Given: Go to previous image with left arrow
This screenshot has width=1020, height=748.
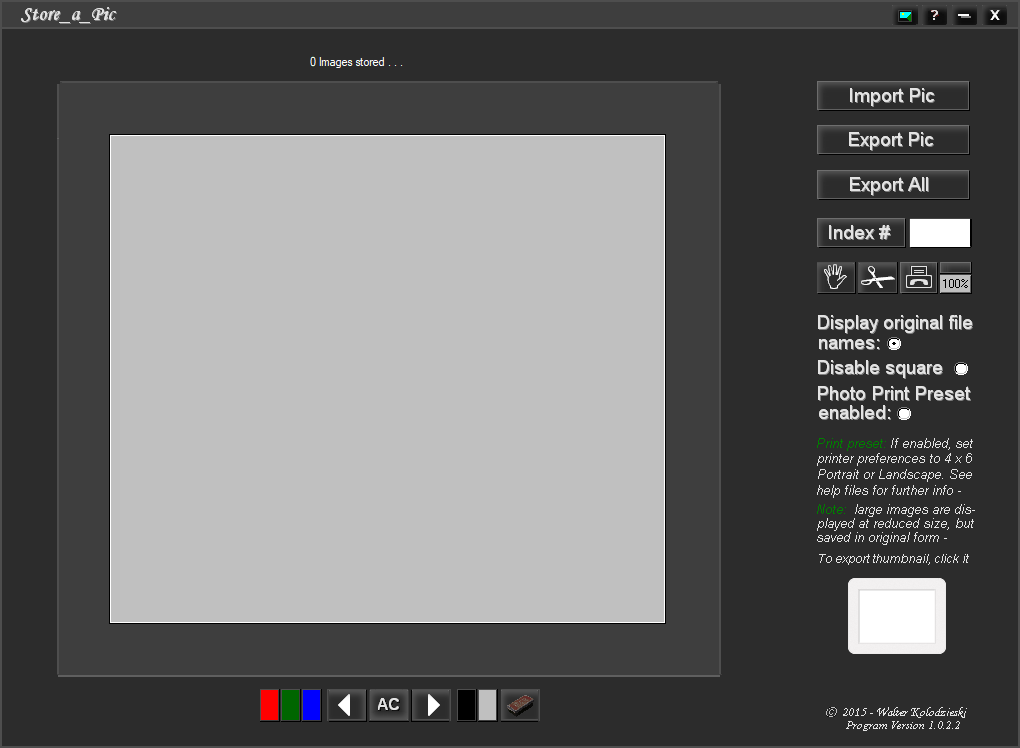Looking at the screenshot, I should point(346,705).
